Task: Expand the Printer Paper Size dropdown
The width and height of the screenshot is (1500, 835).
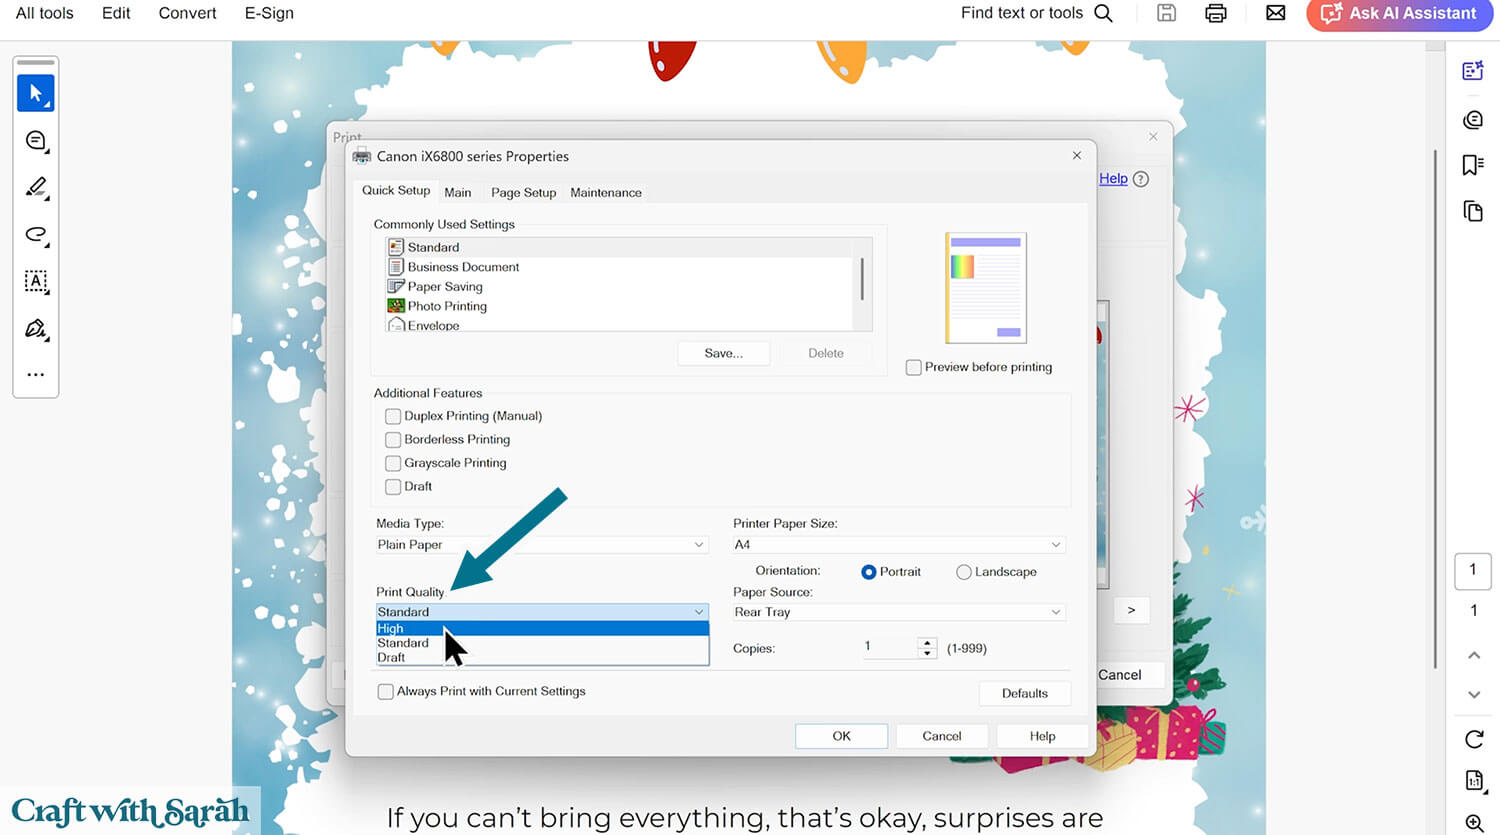Action: [x=898, y=545]
